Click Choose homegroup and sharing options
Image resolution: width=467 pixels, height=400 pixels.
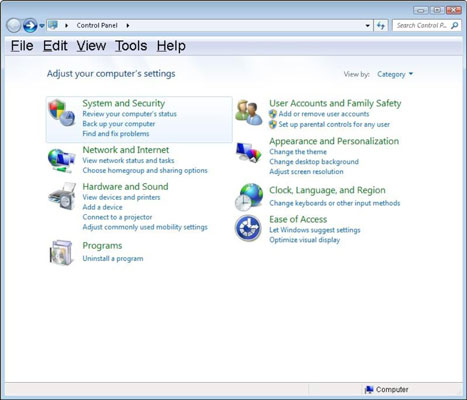145,171
